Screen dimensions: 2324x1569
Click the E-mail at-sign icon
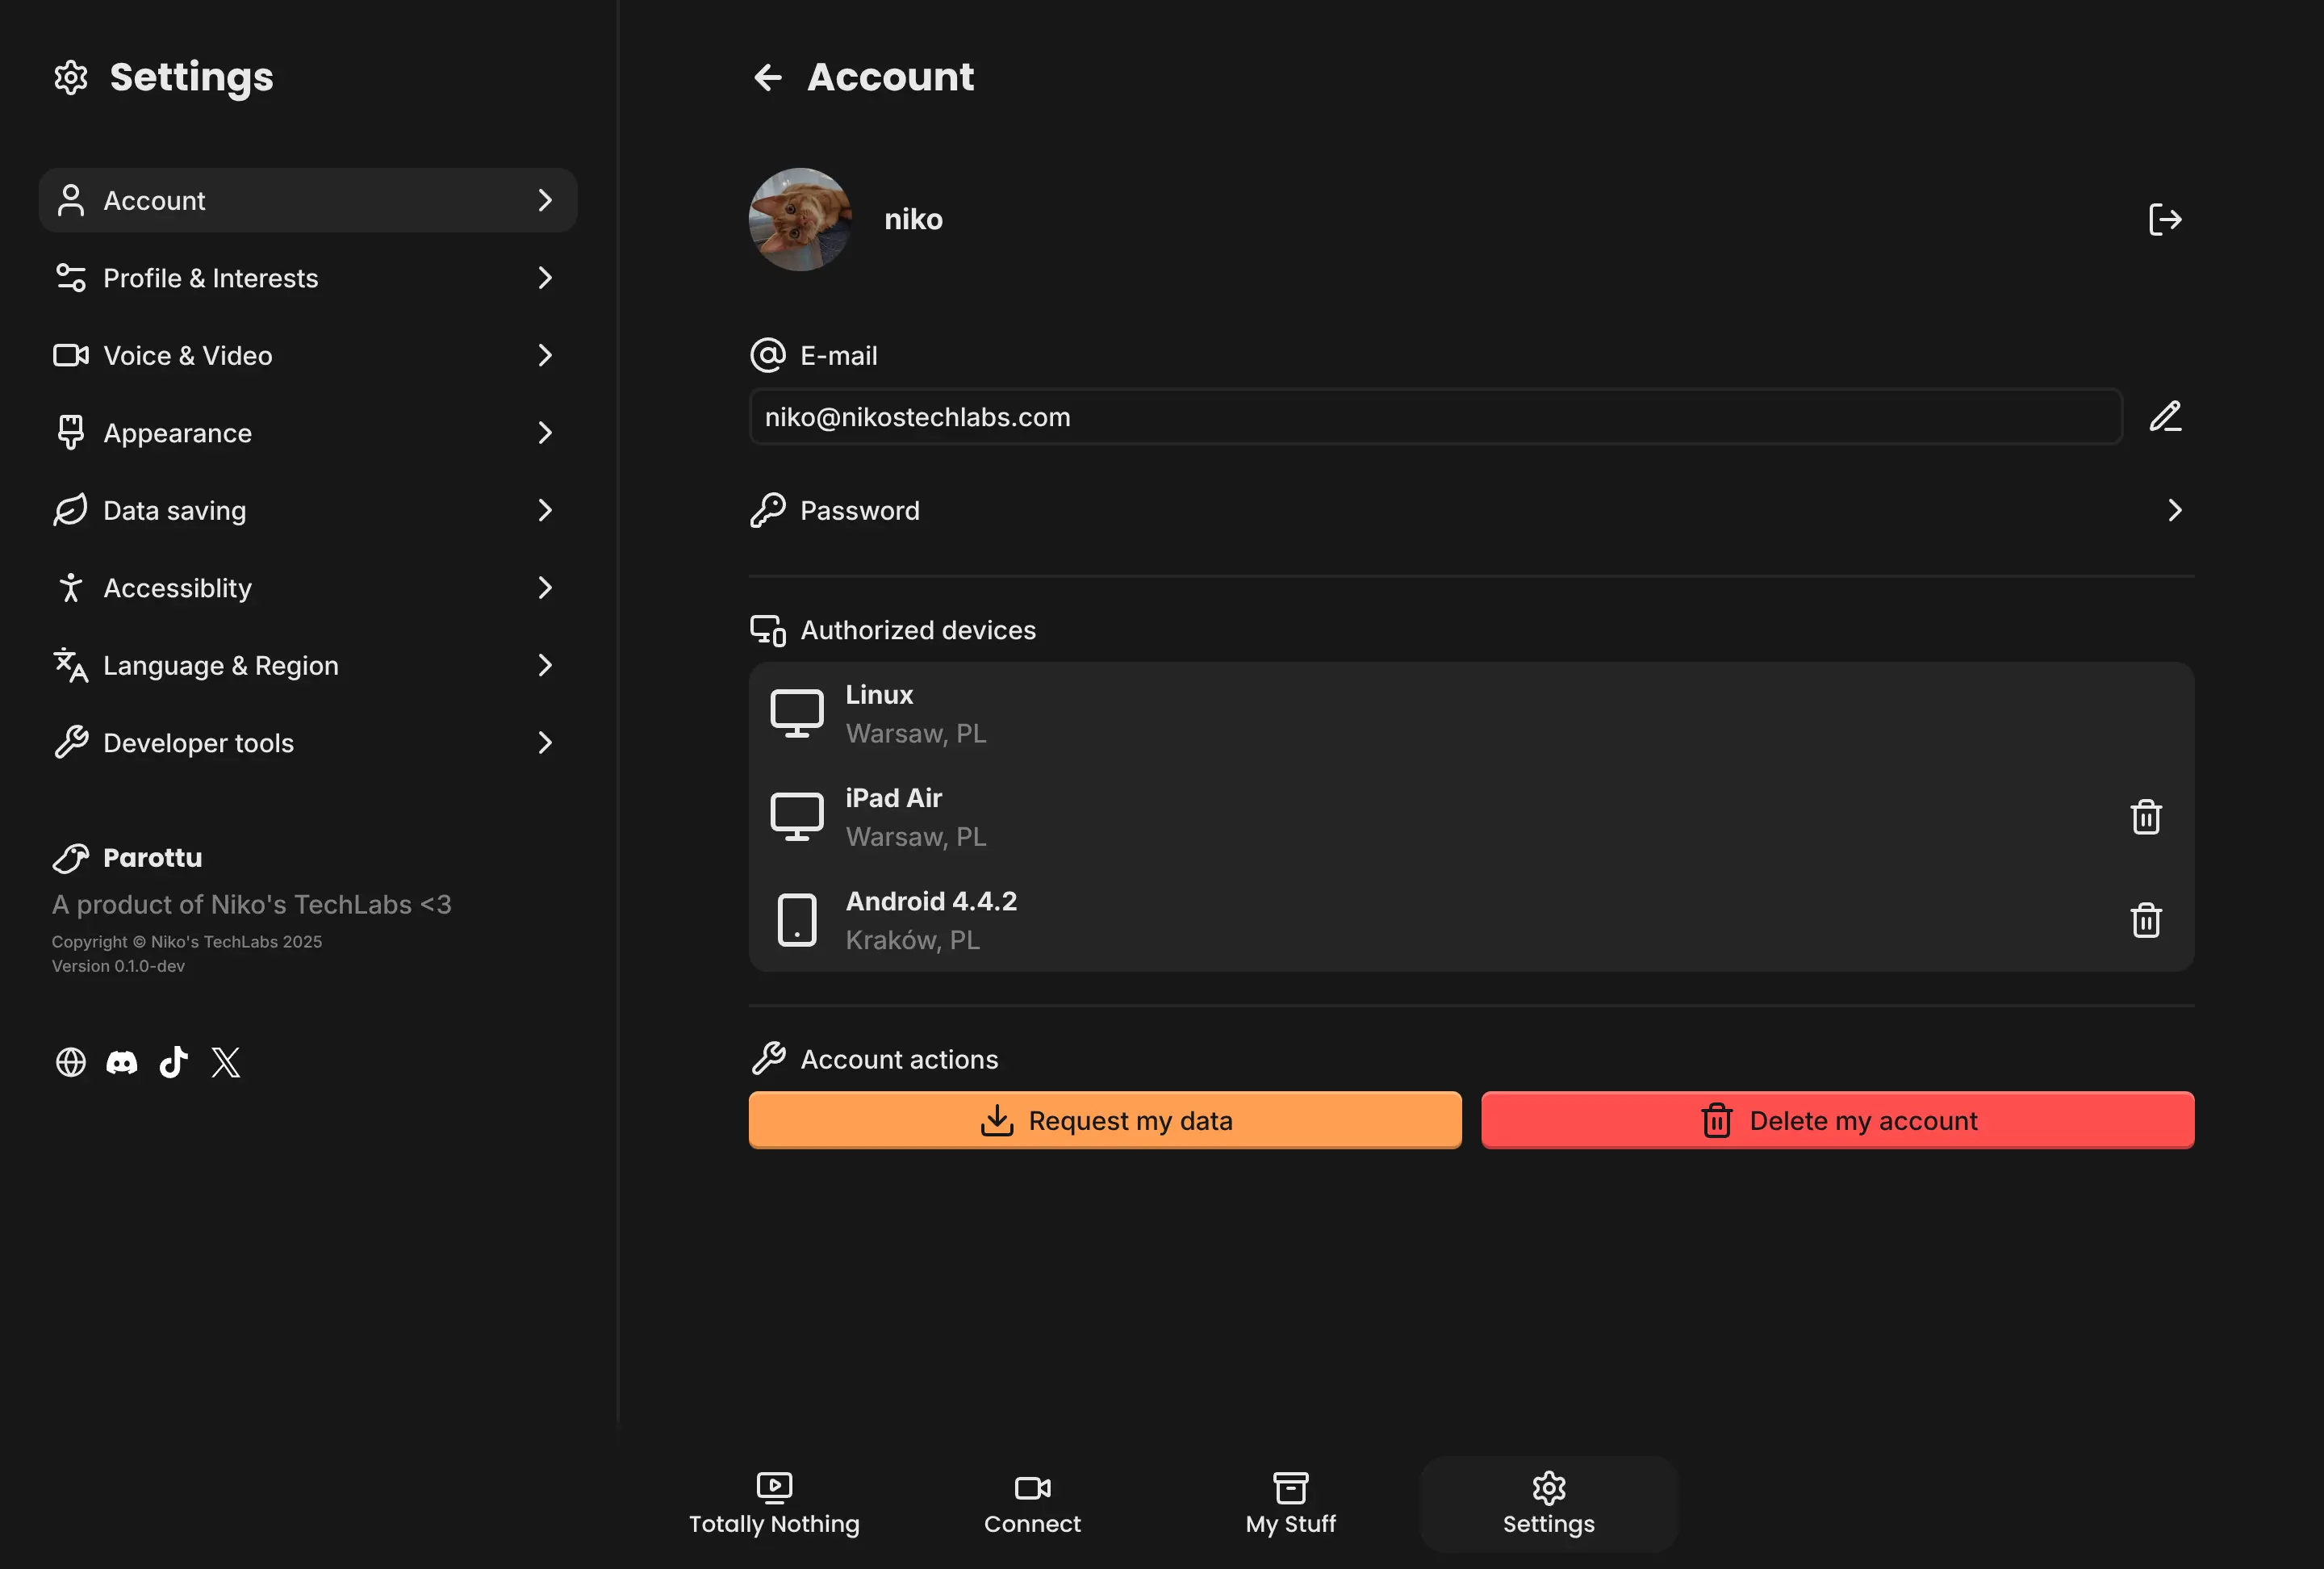(768, 355)
